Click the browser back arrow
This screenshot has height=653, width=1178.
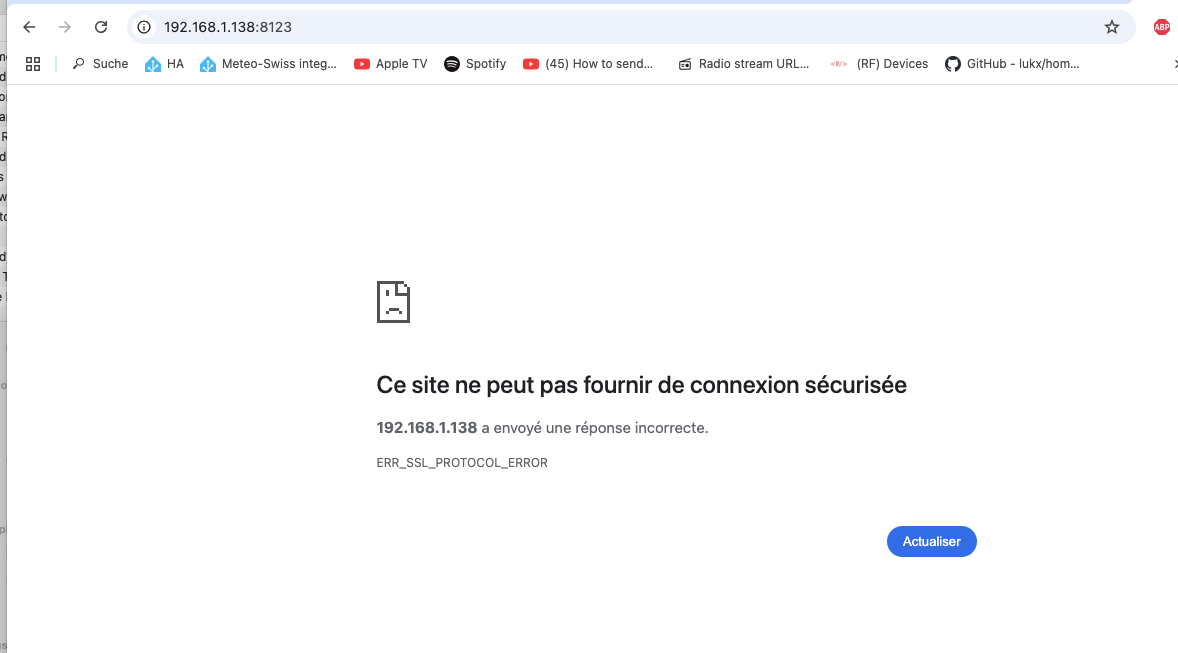pos(29,27)
